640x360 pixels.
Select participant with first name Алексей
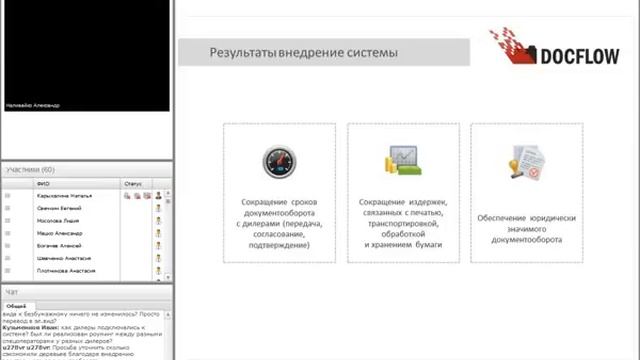[59, 246]
